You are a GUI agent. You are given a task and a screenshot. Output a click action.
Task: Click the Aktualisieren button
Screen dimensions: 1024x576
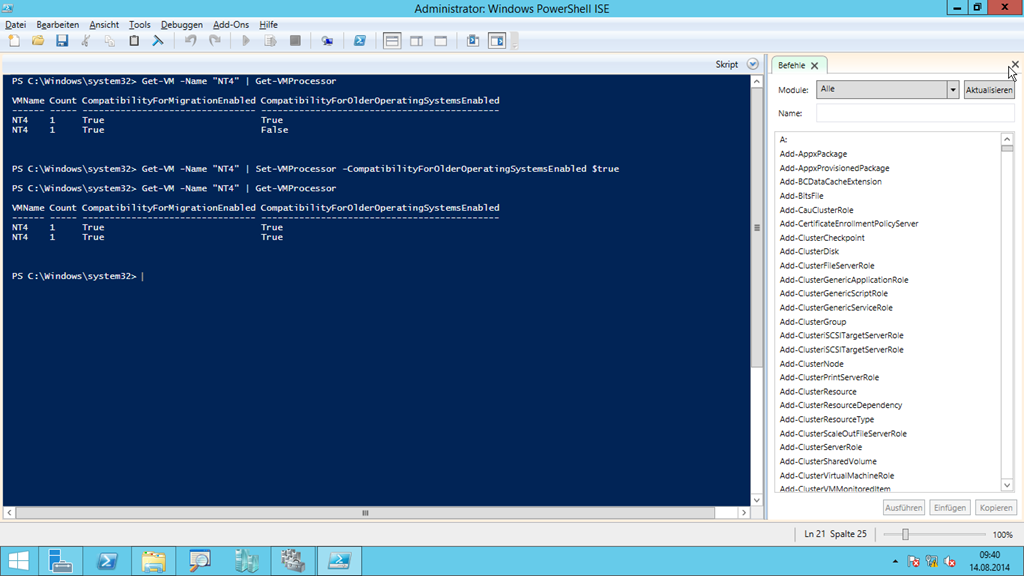coord(989,90)
